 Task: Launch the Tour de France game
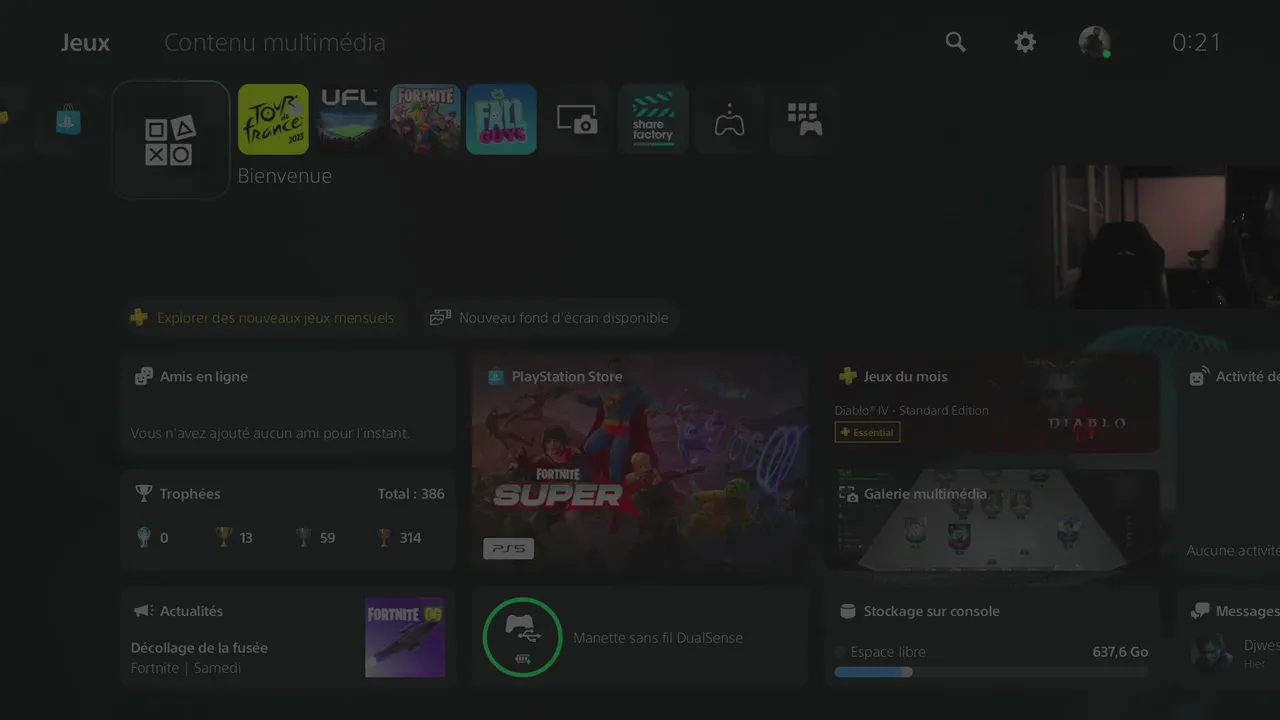tap(273, 119)
